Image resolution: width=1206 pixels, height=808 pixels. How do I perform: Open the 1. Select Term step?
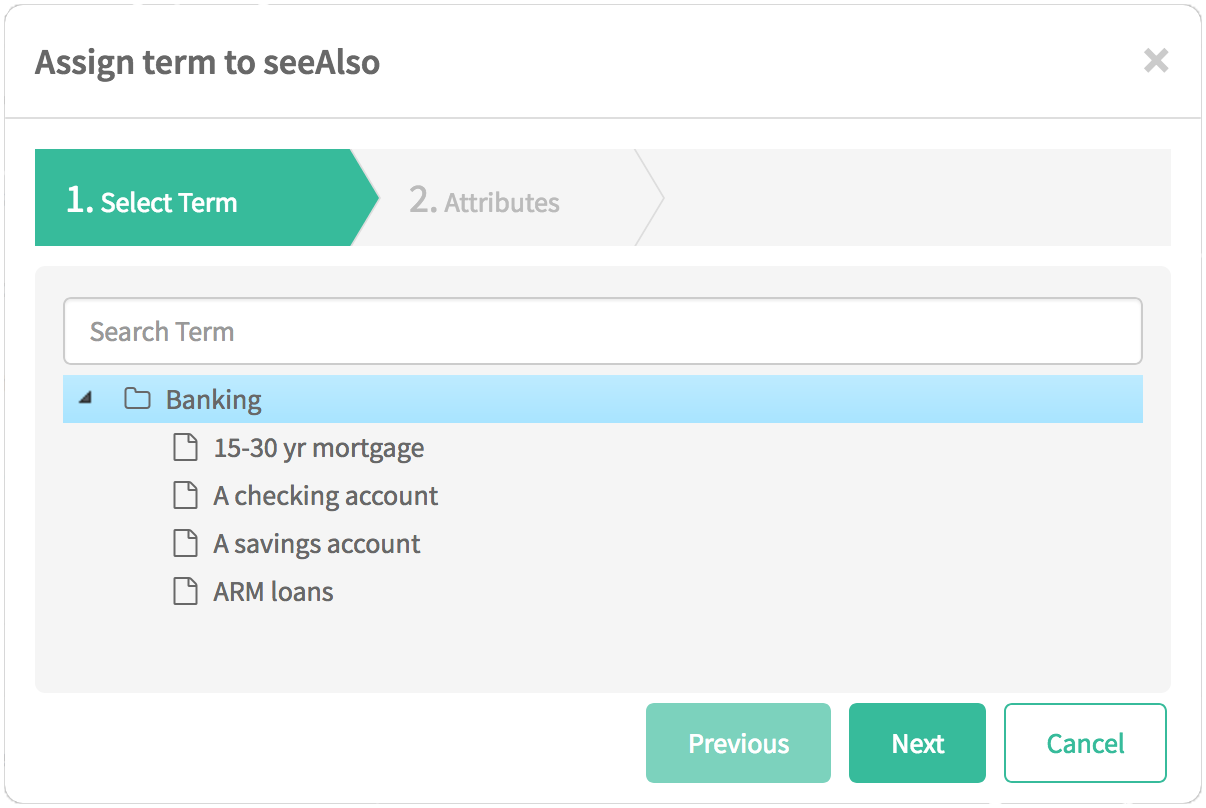click(x=205, y=198)
